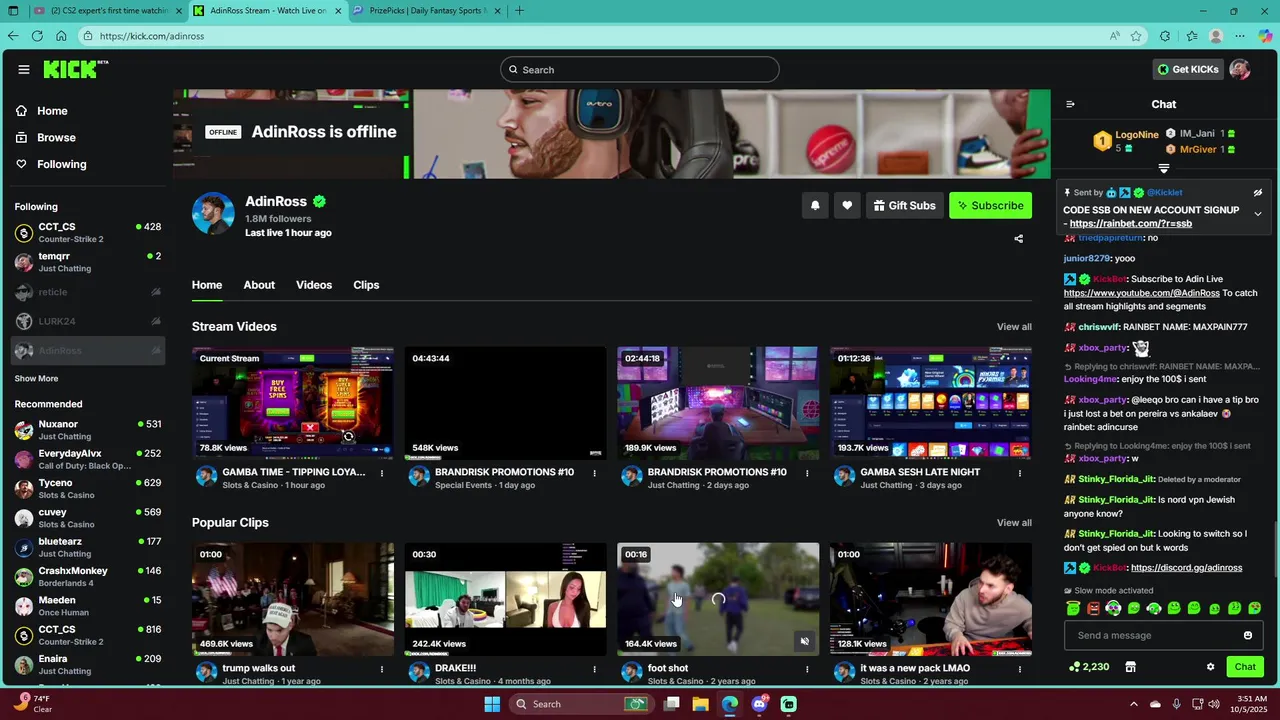Open the youtube.com/@AdinRoss link
1280x720 pixels.
[1142, 293]
